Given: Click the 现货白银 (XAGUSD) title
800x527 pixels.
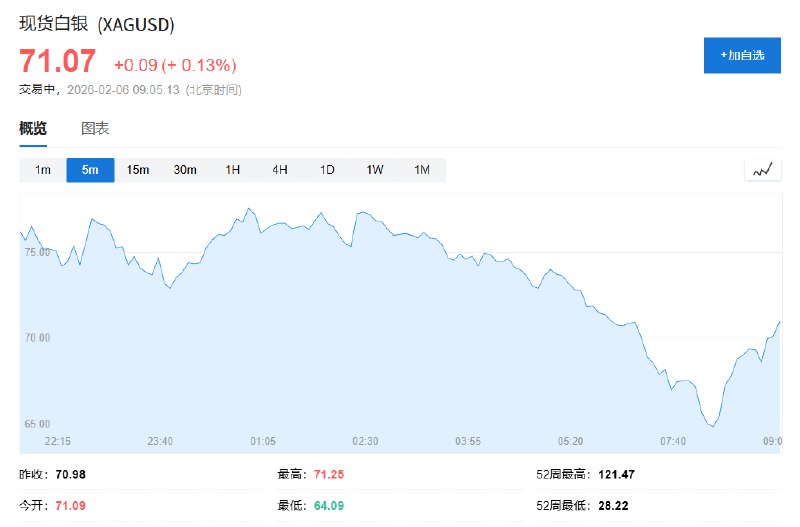Looking at the screenshot, I should 89,24.
